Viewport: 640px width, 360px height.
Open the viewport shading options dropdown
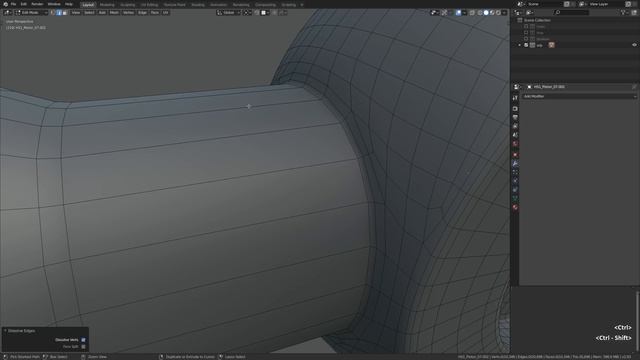tap(504, 13)
